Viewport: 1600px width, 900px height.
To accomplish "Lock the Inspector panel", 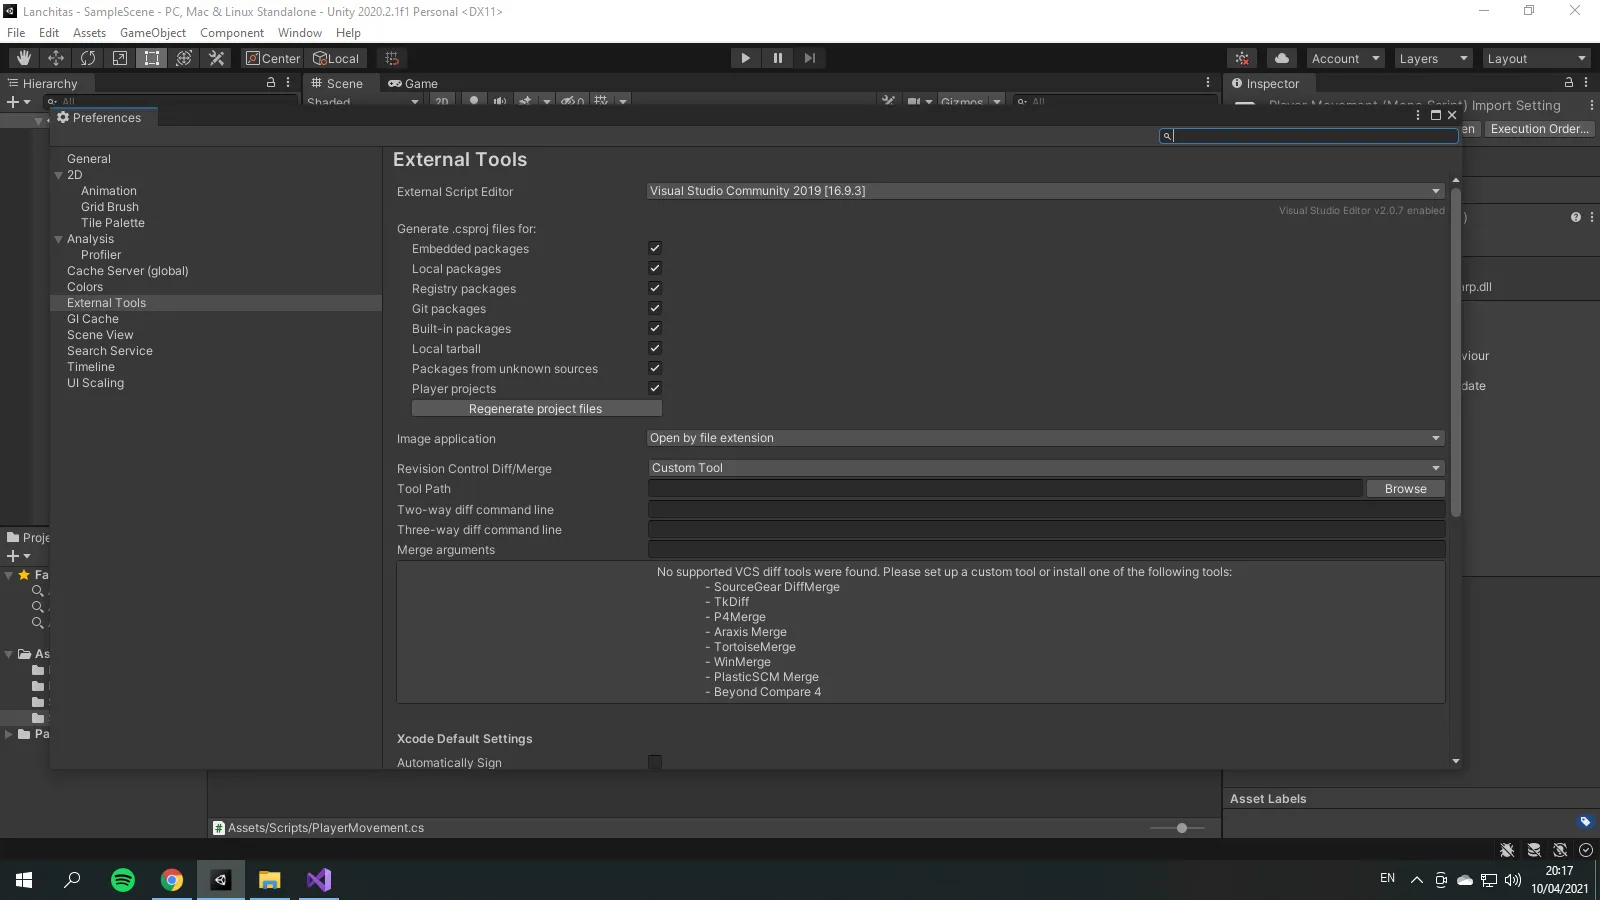I will (x=1569, y=83).
